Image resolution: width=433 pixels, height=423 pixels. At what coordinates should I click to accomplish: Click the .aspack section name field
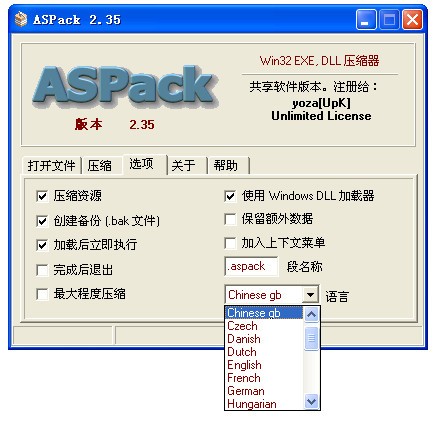[251, 266]
